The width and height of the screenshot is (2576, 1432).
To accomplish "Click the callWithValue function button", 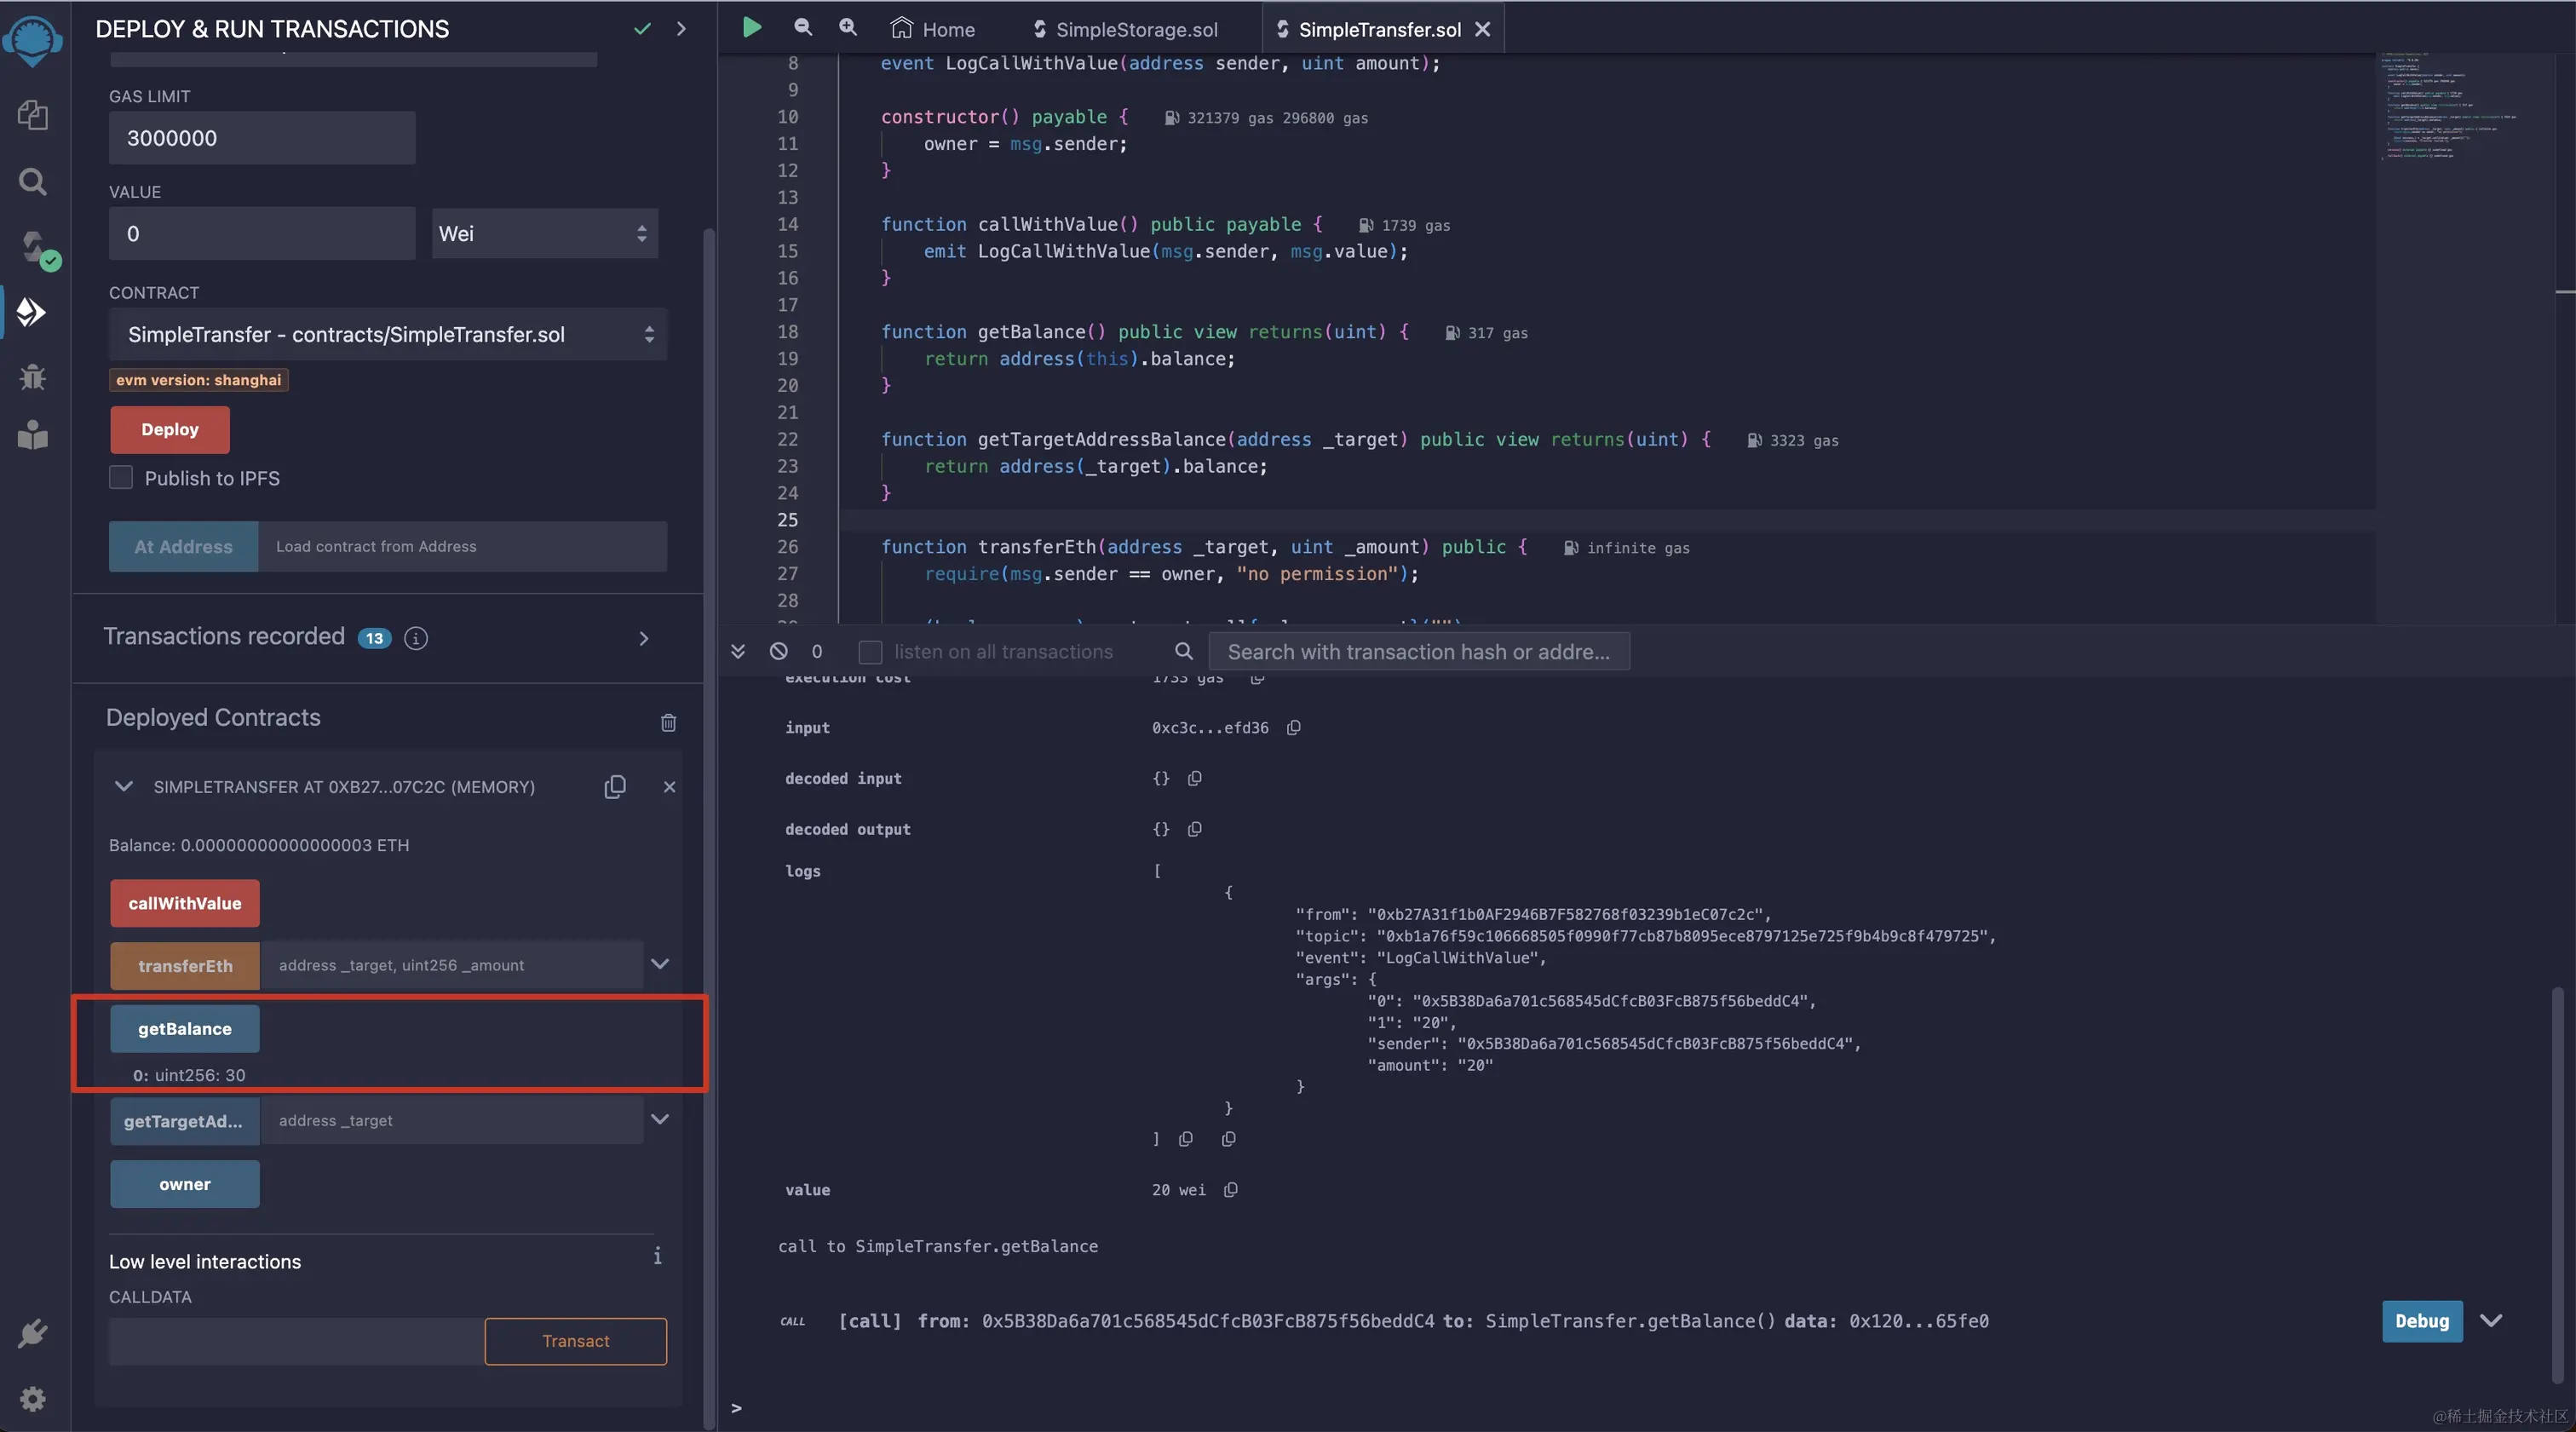I will [185, 903].
